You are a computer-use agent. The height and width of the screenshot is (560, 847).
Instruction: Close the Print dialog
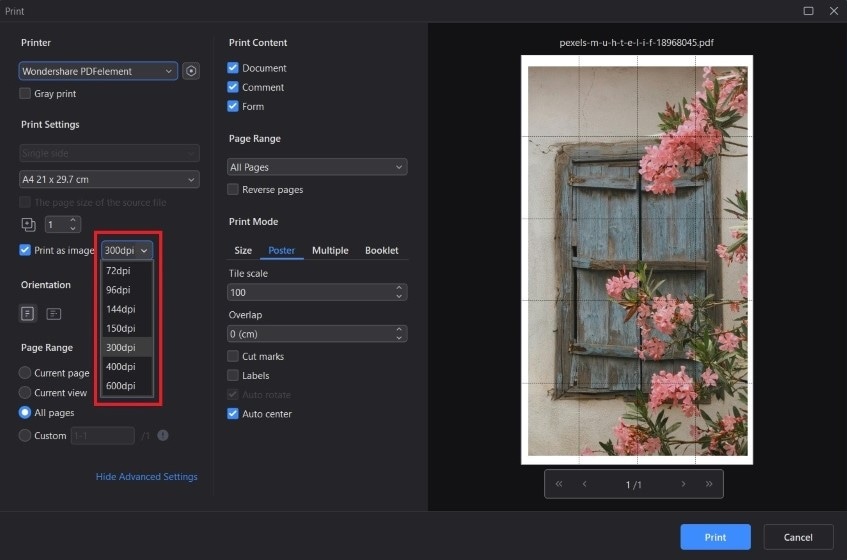(833, 11)
